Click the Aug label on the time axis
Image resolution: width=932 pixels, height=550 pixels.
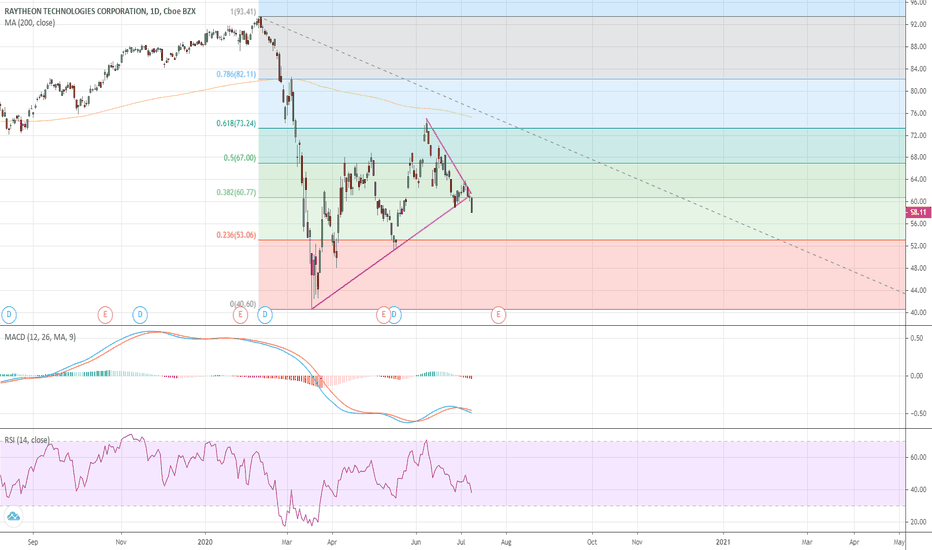tap(506, 542)
